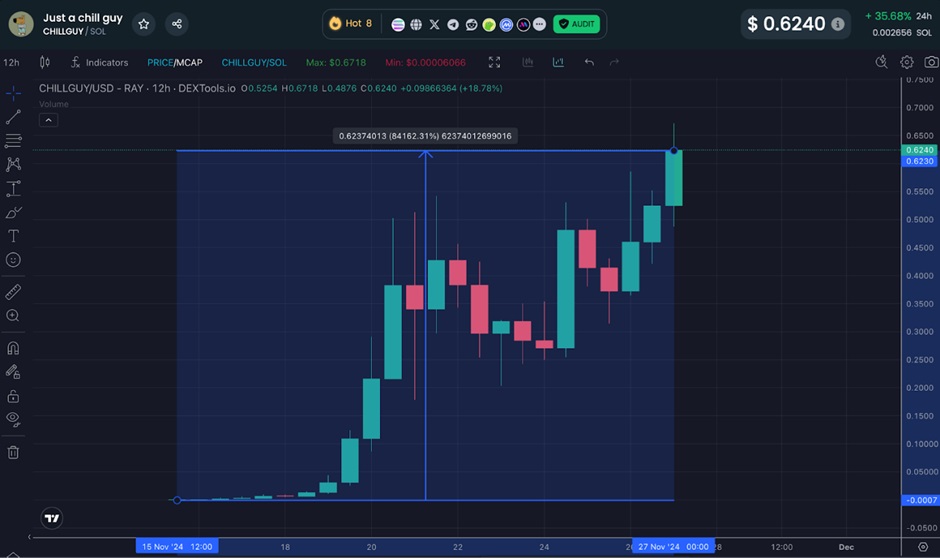The width and height of the screenshot is (940, 558).
Task: Open the 12h timeframe dropdown
Action: tap(11, 62)
